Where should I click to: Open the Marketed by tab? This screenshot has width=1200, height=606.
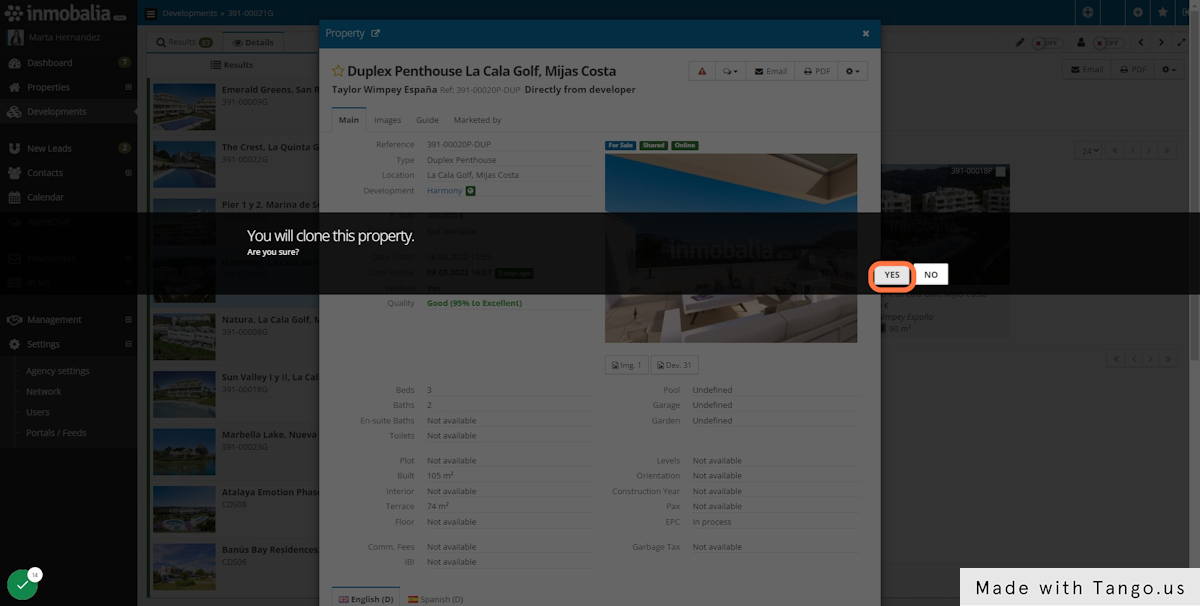[x=477, y=120]
